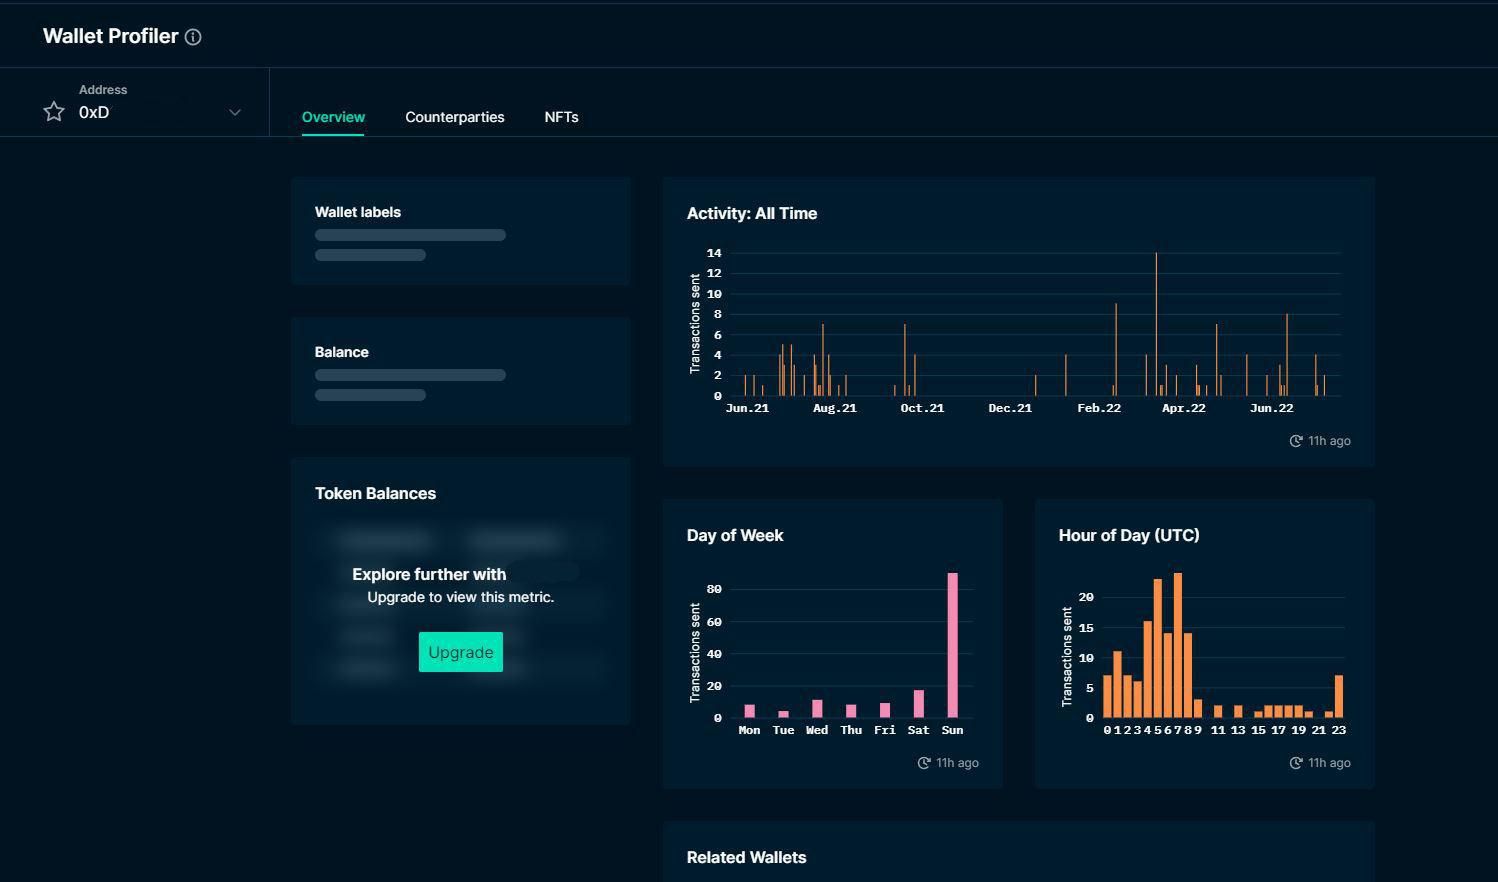The width and height of the screenshot is (1498, 882).
Task: Click the history clock icon on Activity chart
Action: (1294, 440)
